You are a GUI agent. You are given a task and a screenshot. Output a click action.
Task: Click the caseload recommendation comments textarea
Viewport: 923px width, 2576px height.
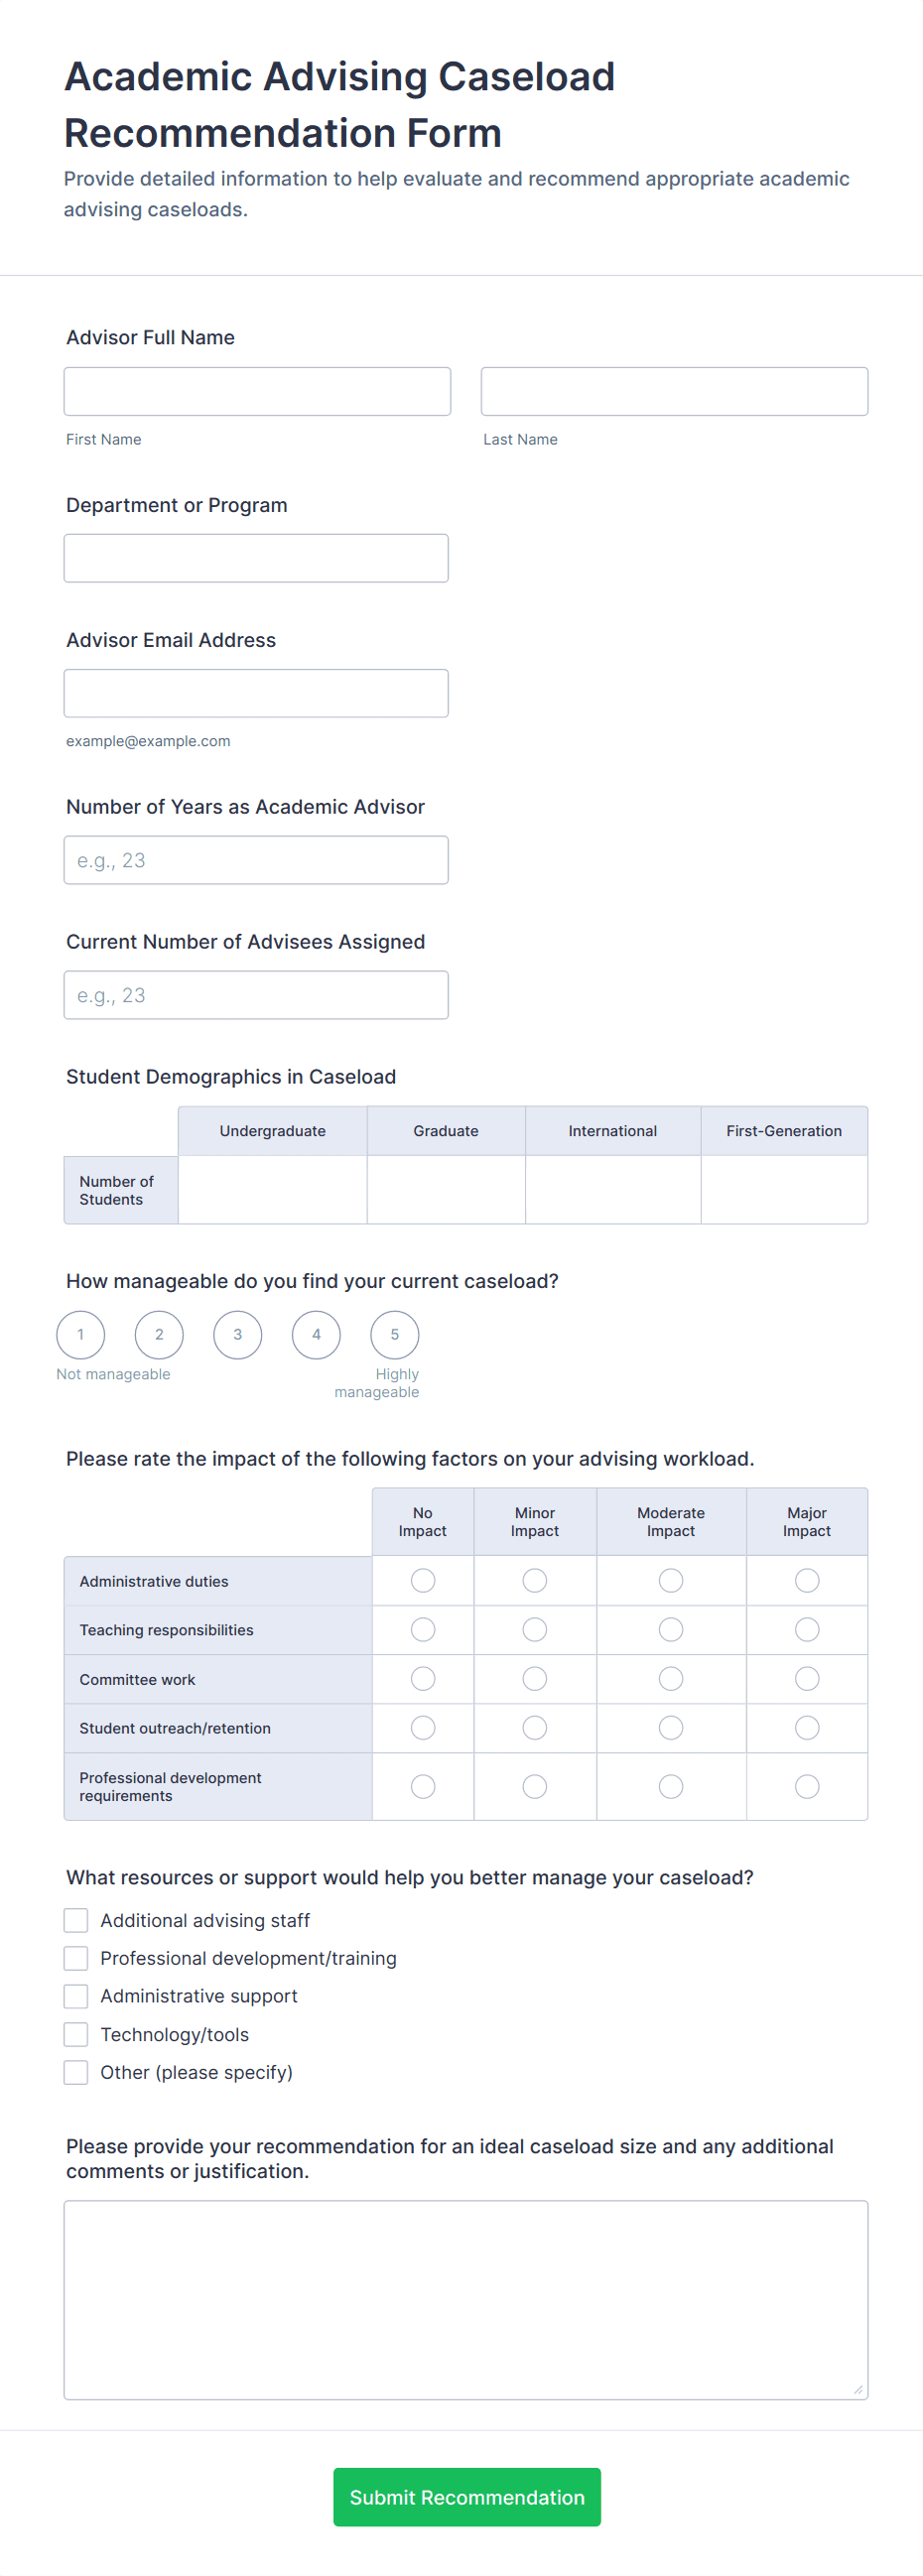465,2299
